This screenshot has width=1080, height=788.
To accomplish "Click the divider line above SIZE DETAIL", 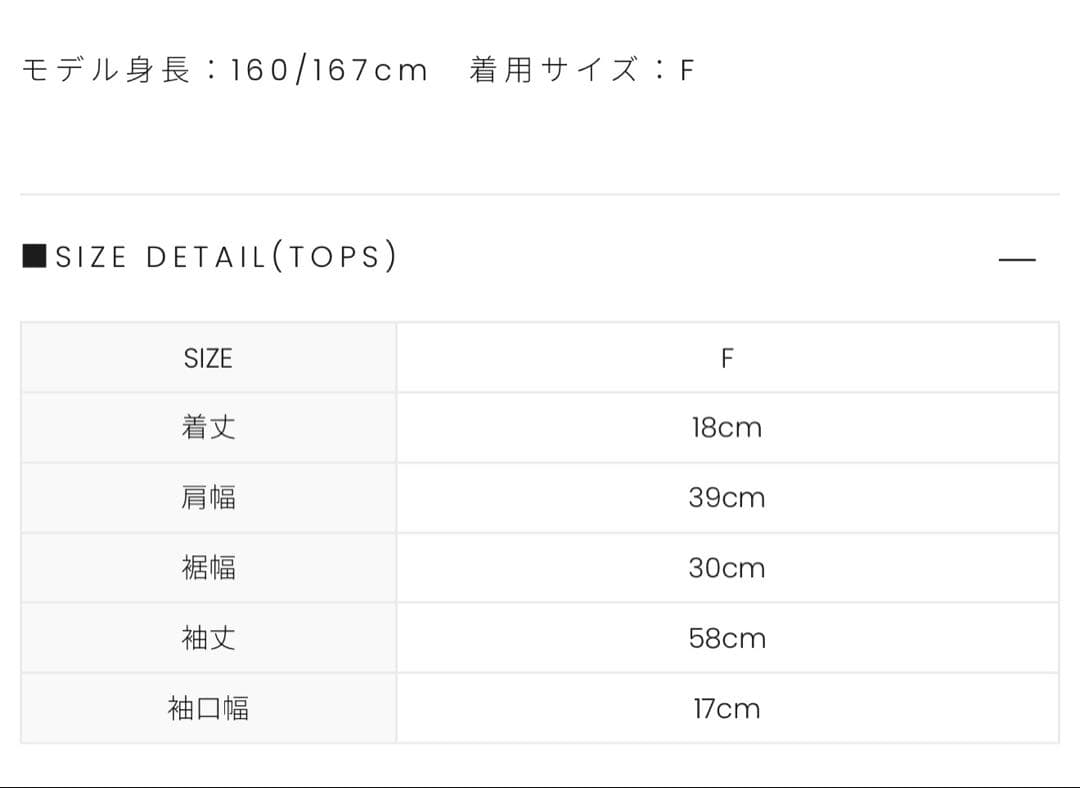I will click(540, 194).
